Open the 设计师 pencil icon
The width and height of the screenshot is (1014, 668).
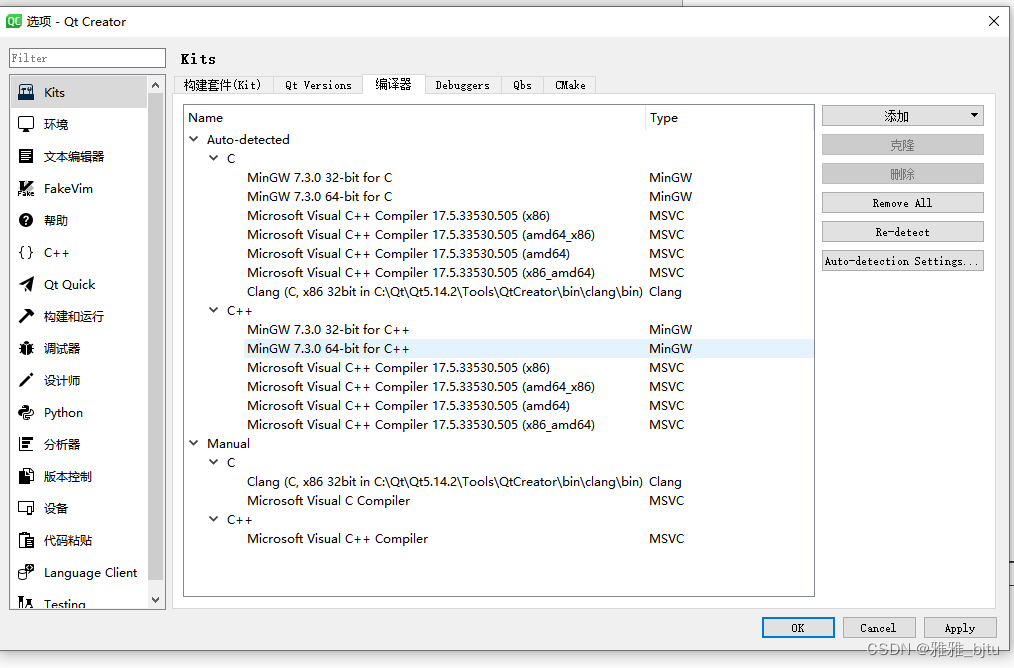tap(26, 380)
